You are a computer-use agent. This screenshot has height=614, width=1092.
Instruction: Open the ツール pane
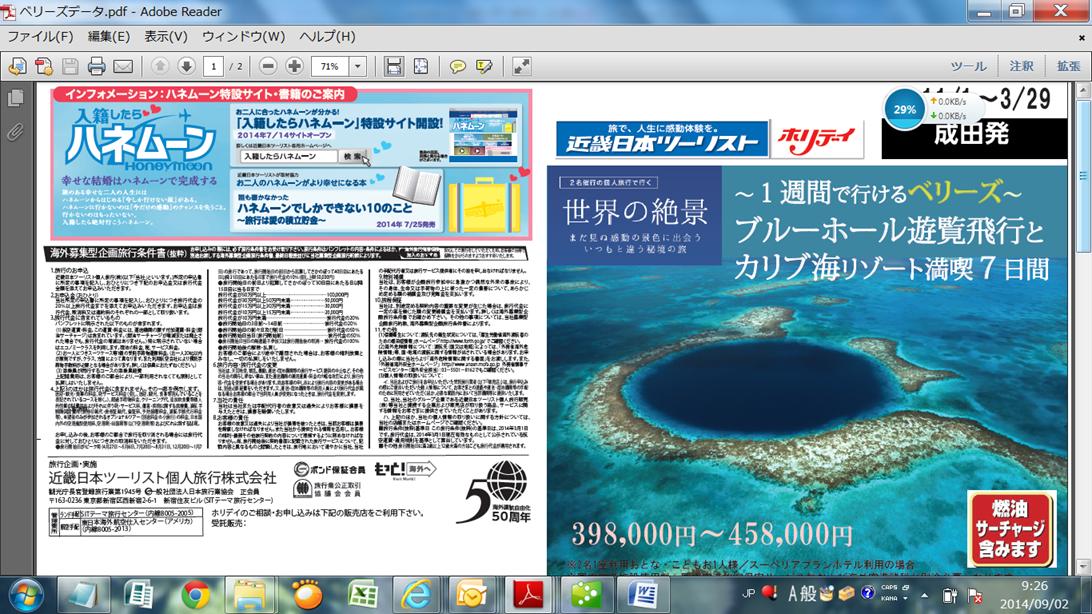tap(969, 66)
